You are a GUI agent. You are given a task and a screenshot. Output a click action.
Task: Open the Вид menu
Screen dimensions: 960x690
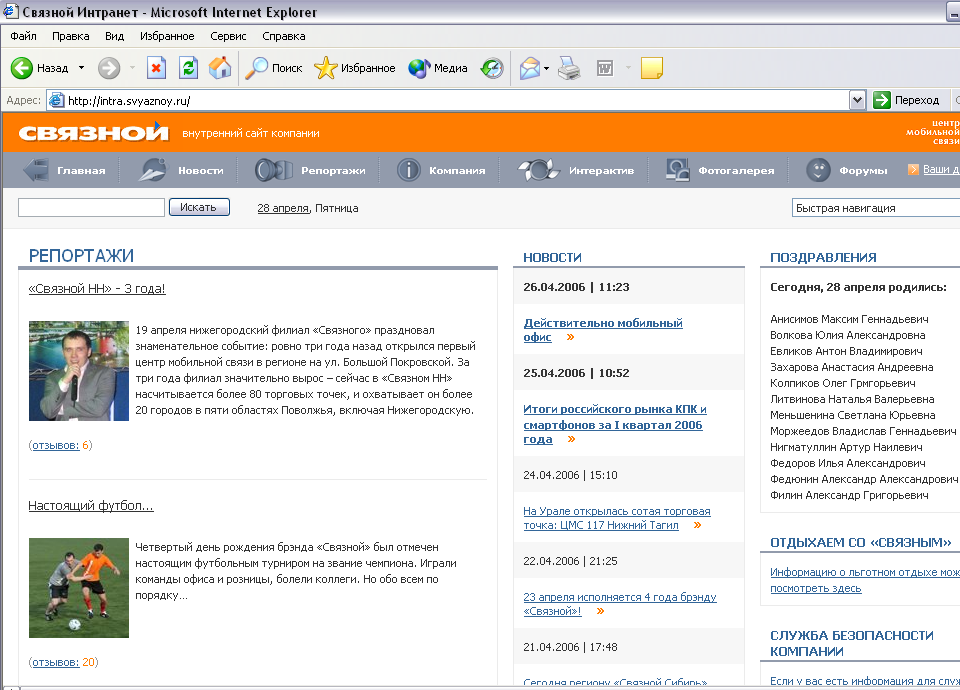click(114, 36)
